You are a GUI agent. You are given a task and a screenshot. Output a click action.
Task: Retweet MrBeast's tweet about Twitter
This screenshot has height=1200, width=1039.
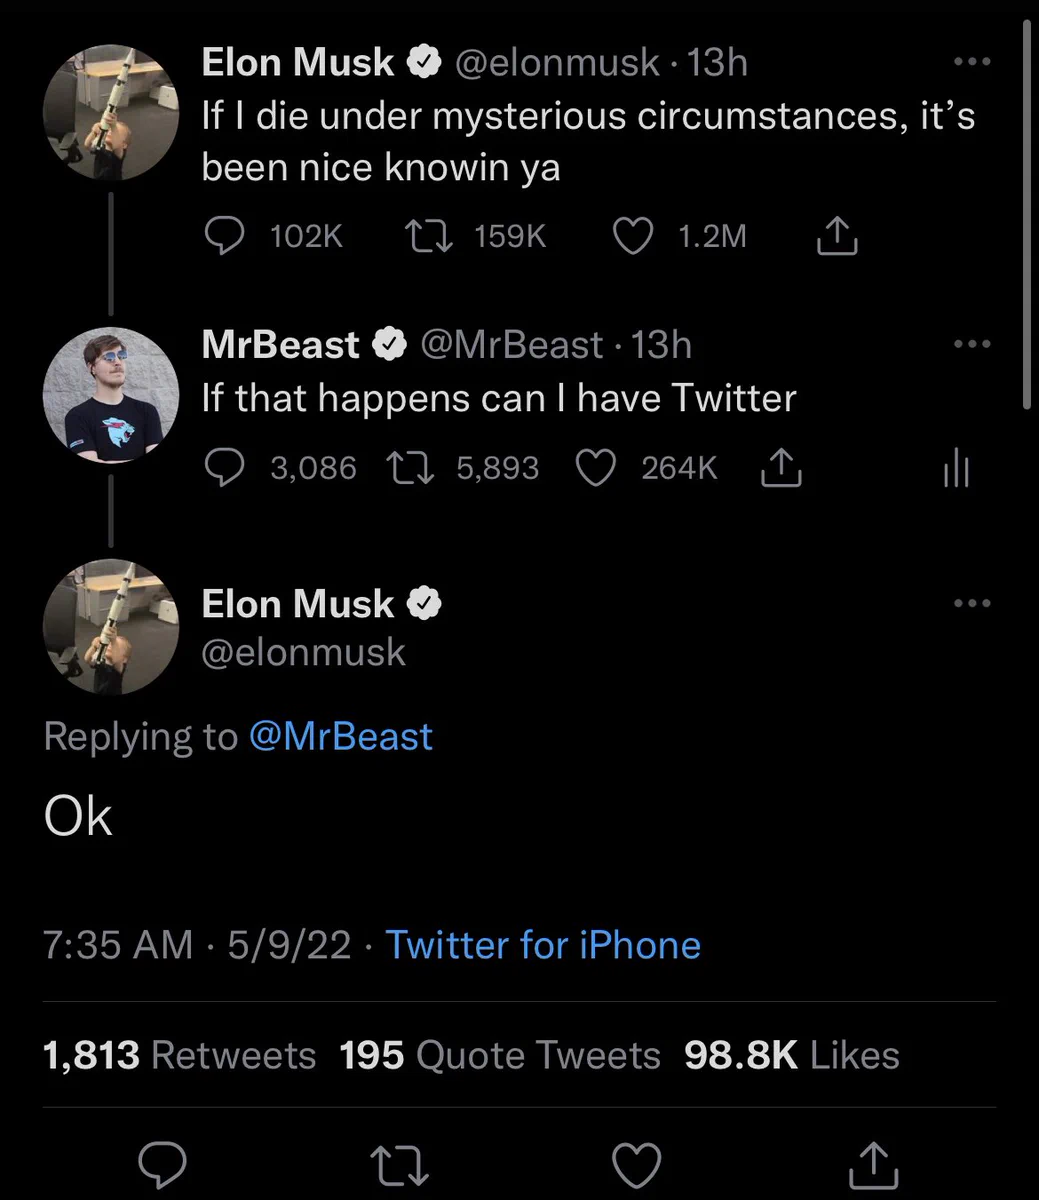pyautogui.click(x=411, y=468)
